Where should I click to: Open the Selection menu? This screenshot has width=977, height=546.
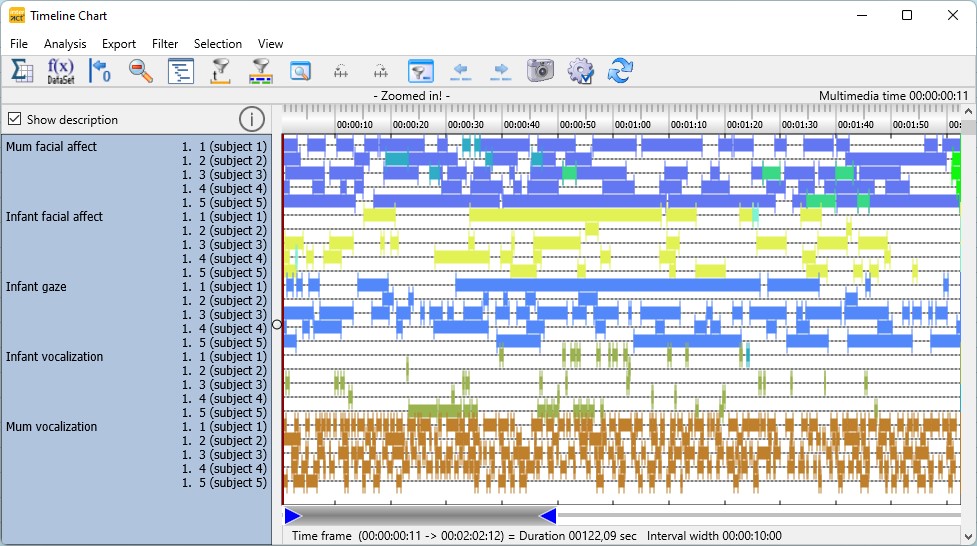click(x=217, y=44)
